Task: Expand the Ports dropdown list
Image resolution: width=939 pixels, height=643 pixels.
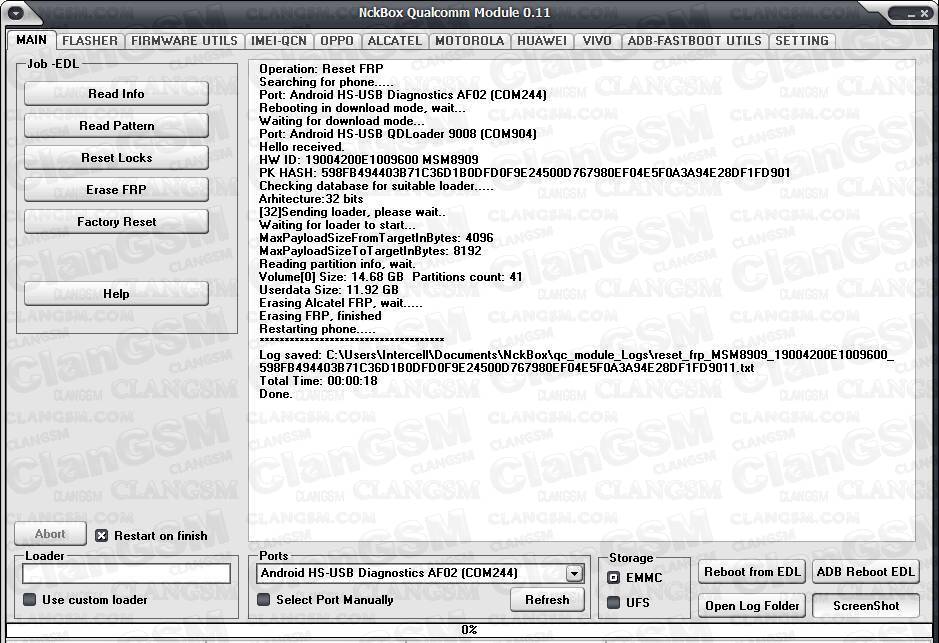Action: click(x=574, y=574)
